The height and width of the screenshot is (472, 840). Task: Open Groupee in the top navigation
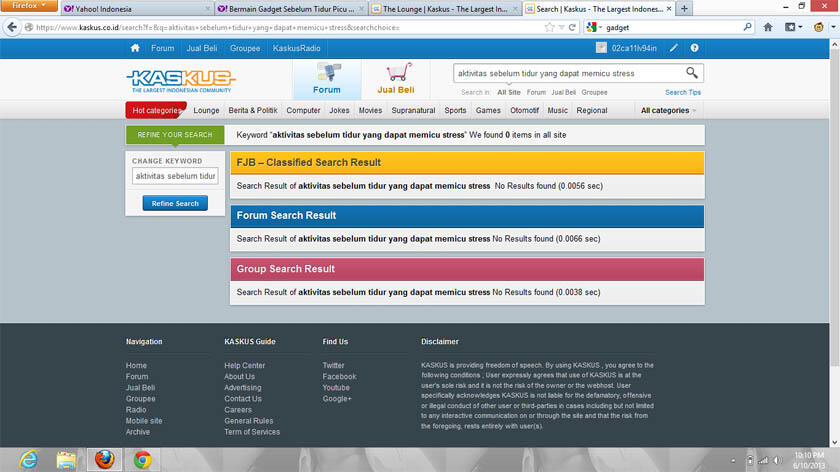point(245,48)
